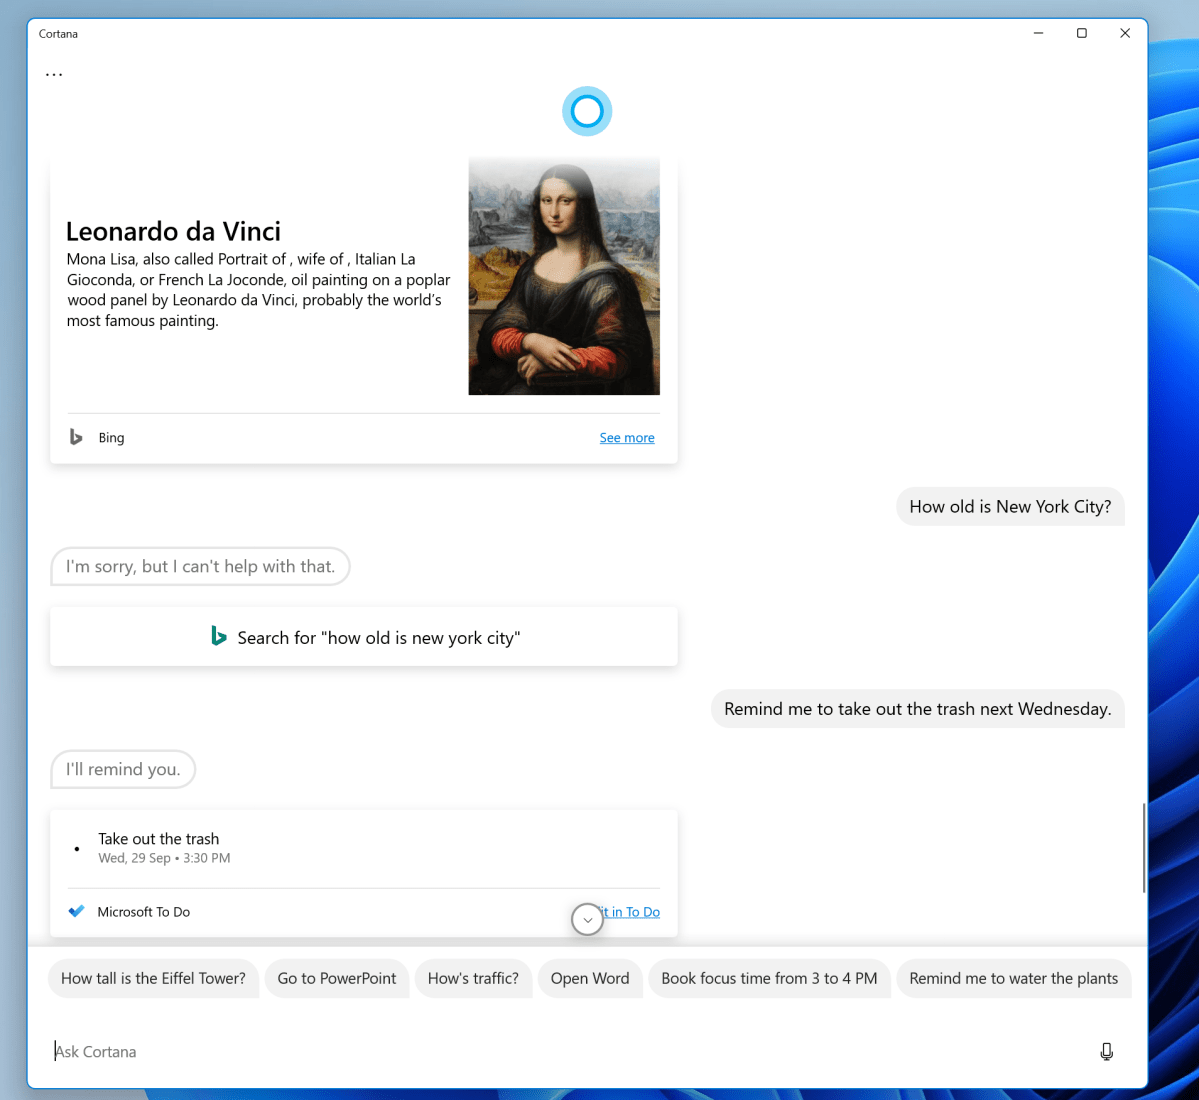1199x1100 pixels.
Task: Click the Ask Cortana input field
Action: 560,1051
